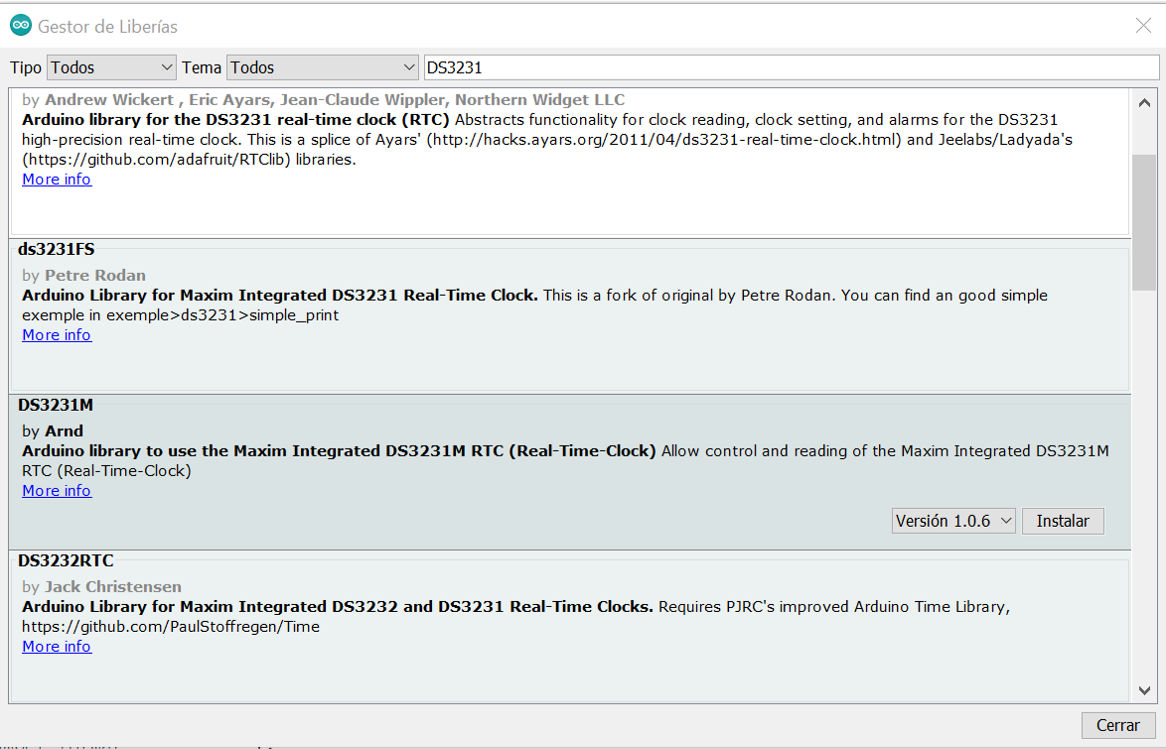This screenshot has width=1166, height=749.
Task: Expand the Versión 1.0.6 dropdown
Action: 954,521
